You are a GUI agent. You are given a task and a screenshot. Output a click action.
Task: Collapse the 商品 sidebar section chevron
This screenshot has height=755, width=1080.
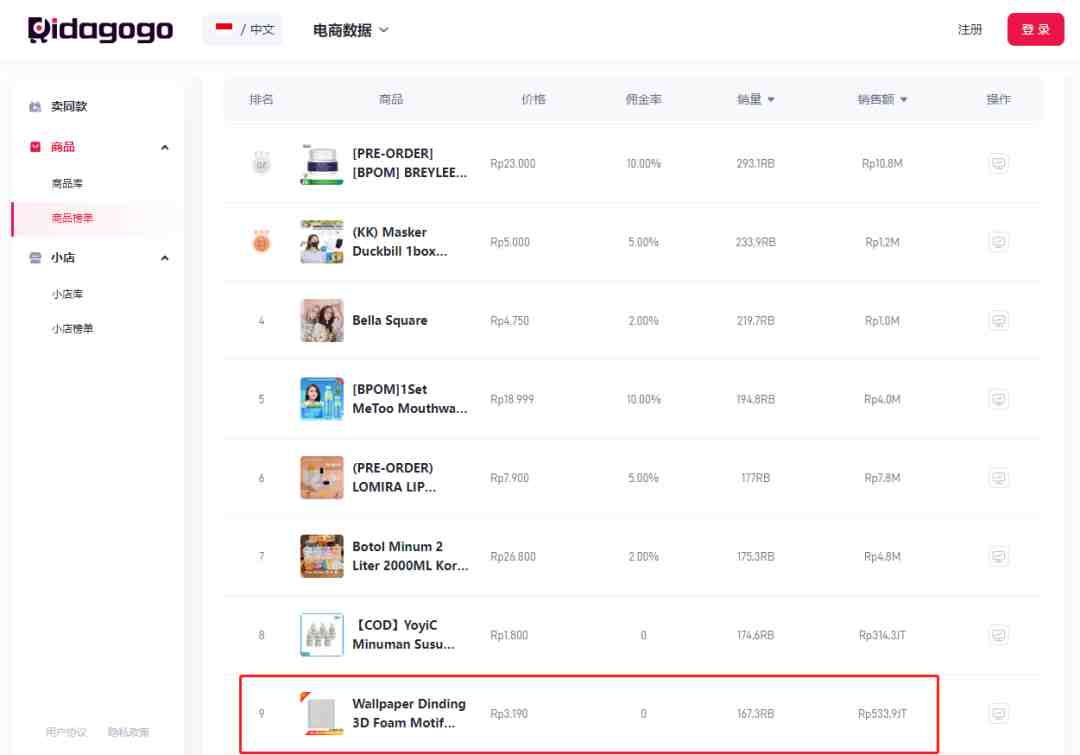165,147
